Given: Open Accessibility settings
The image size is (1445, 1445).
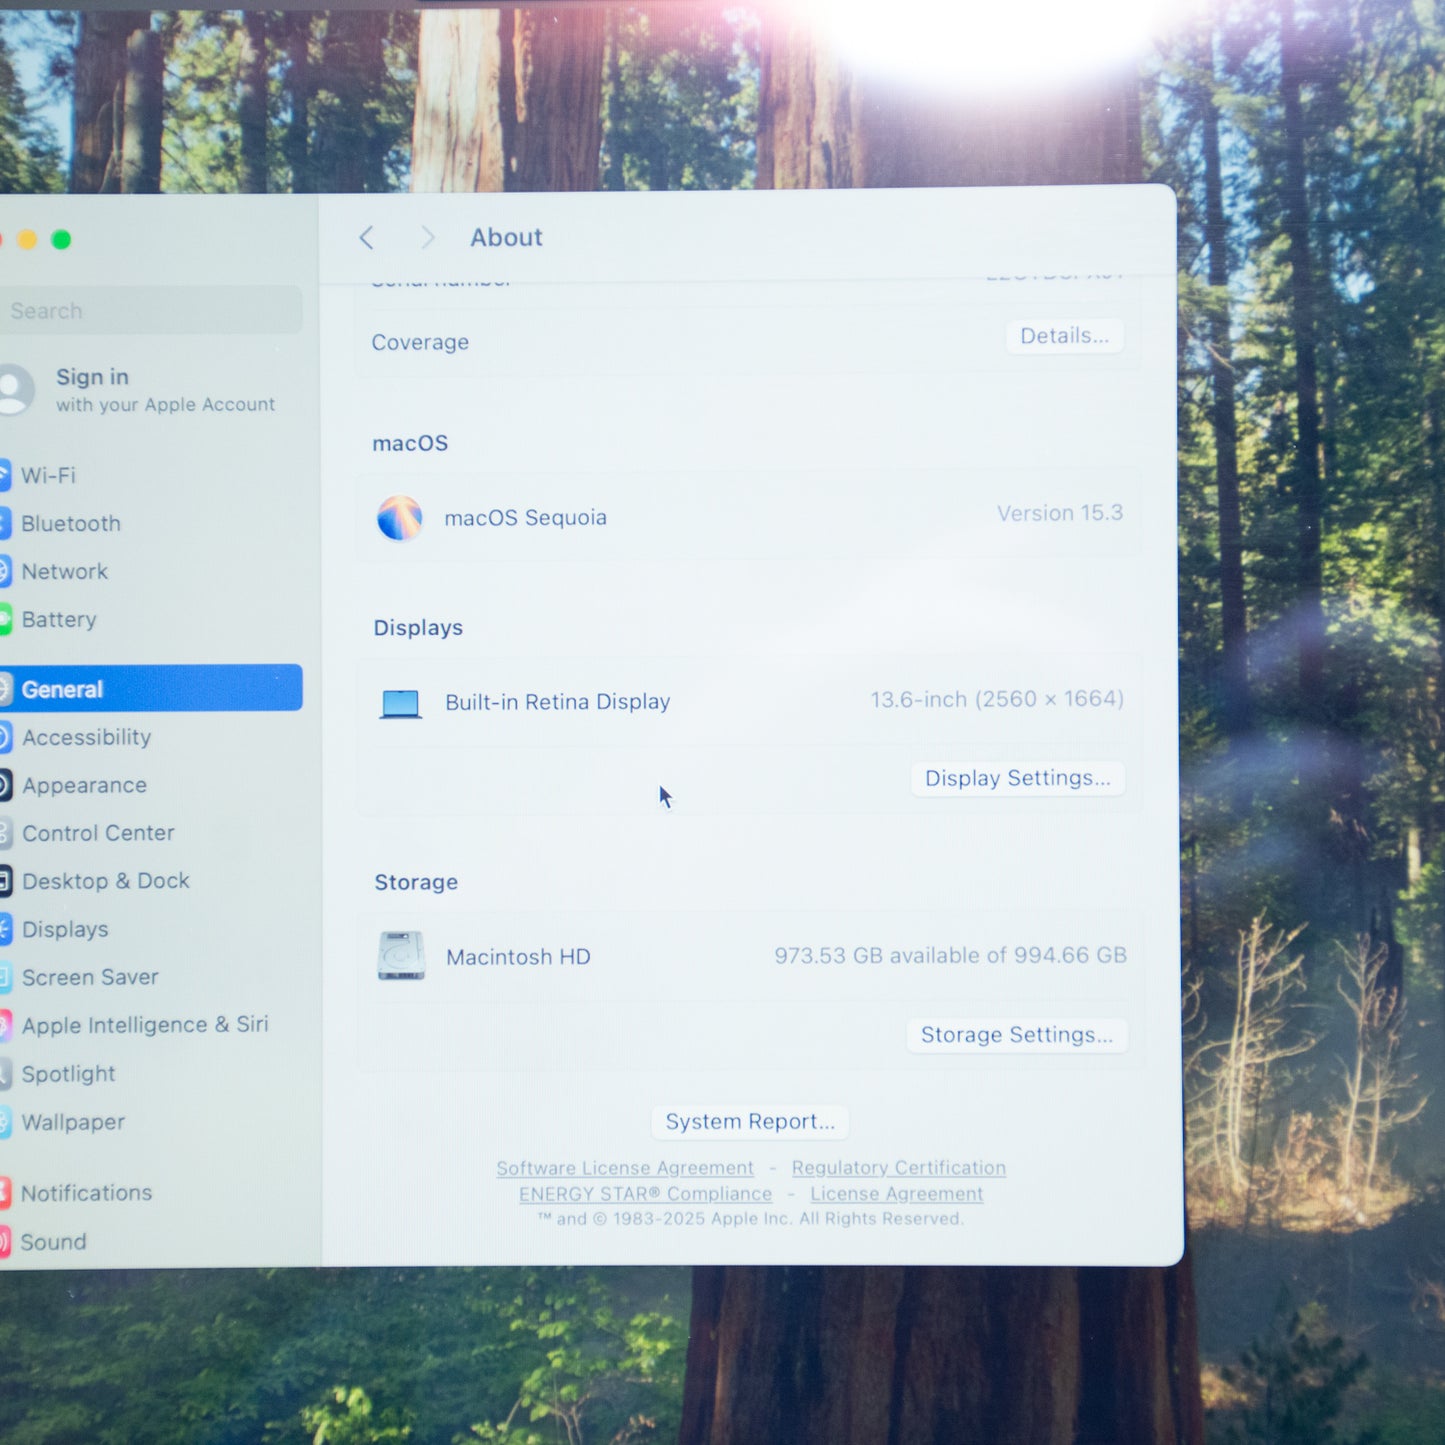Looking at the screenshot, I should (x=150, y=737).
